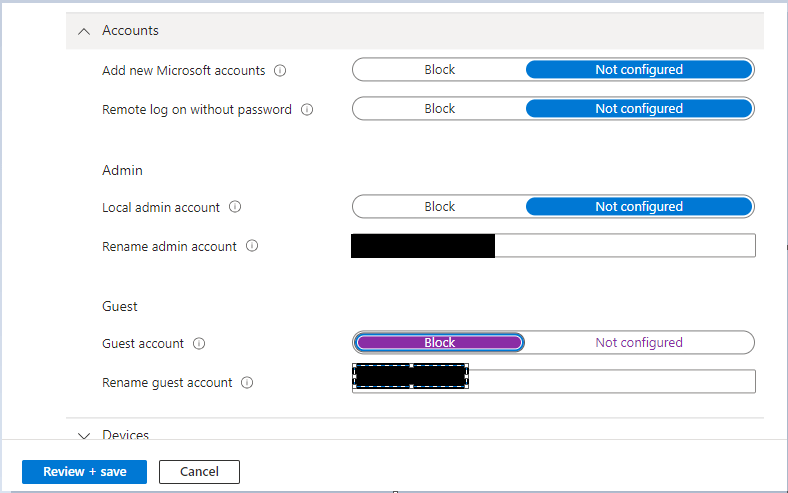Focus the Rename guest account text field

click(611, 382)
